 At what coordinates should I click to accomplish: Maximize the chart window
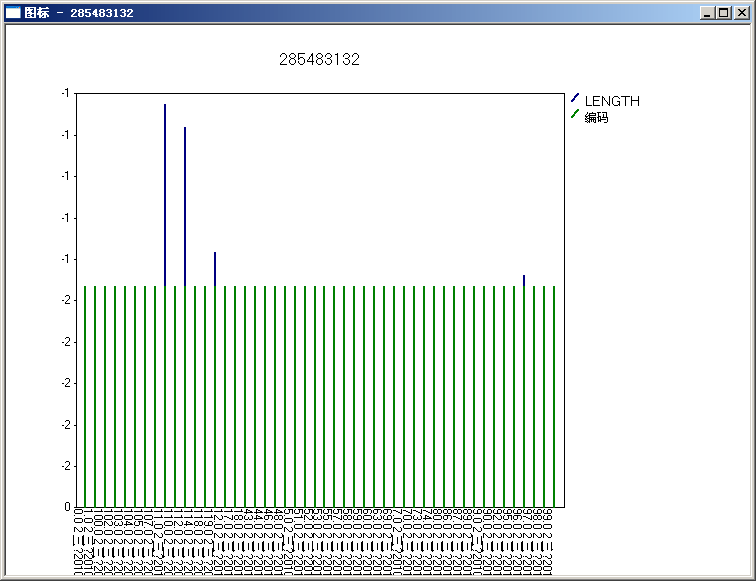(x=724, y=13)
